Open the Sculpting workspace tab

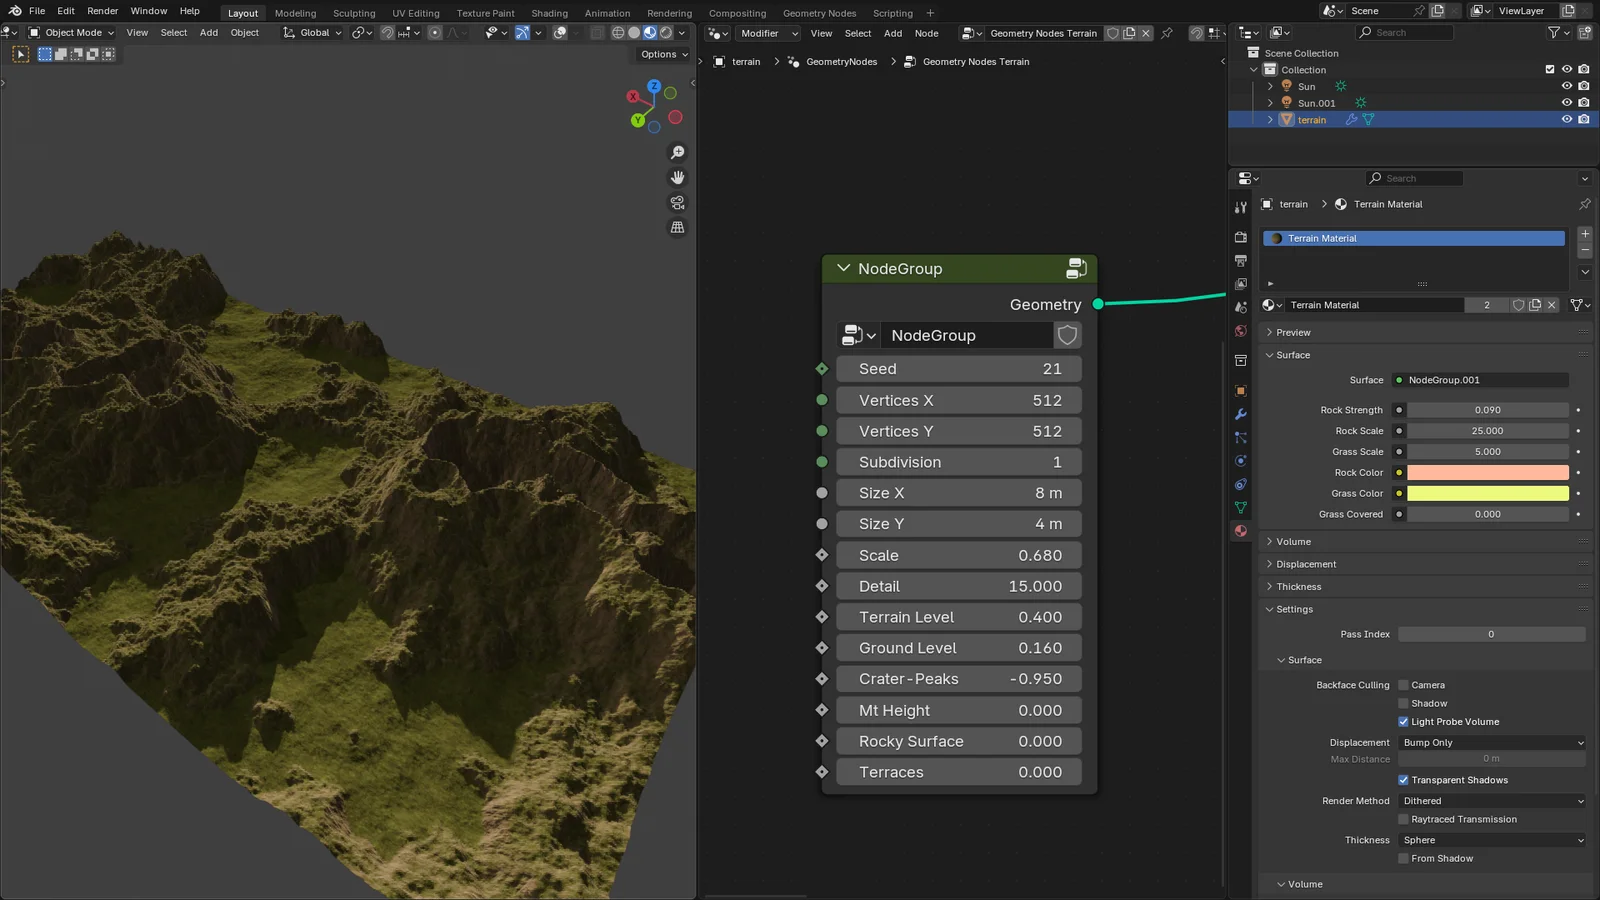coord(354,13)
